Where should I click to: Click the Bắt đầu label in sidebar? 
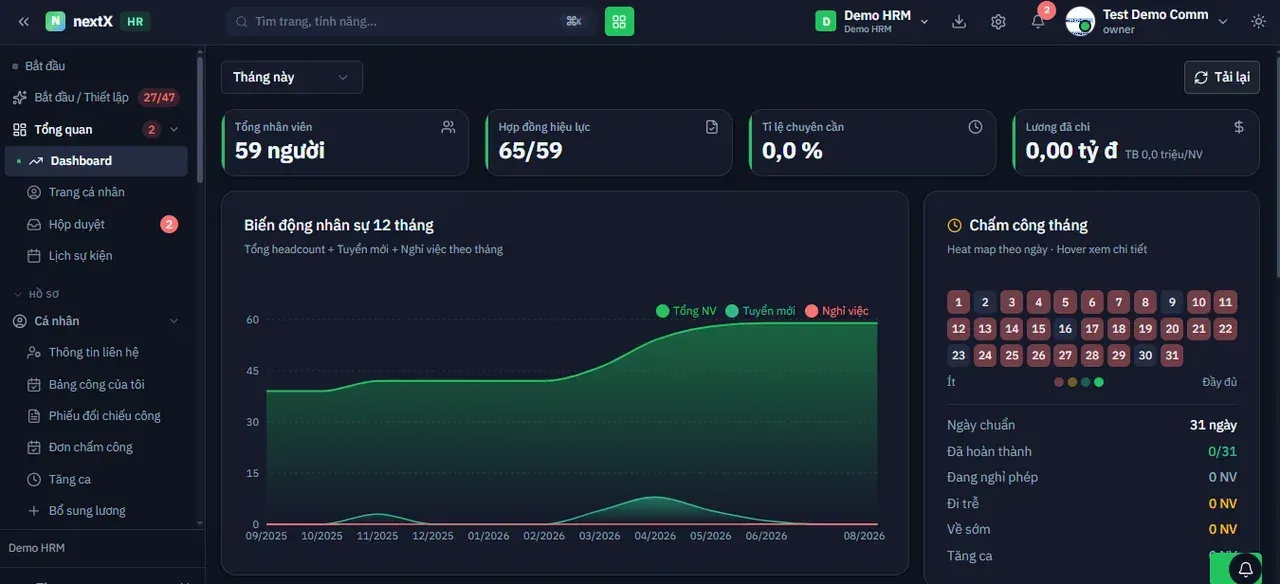(x=45, y=66)
